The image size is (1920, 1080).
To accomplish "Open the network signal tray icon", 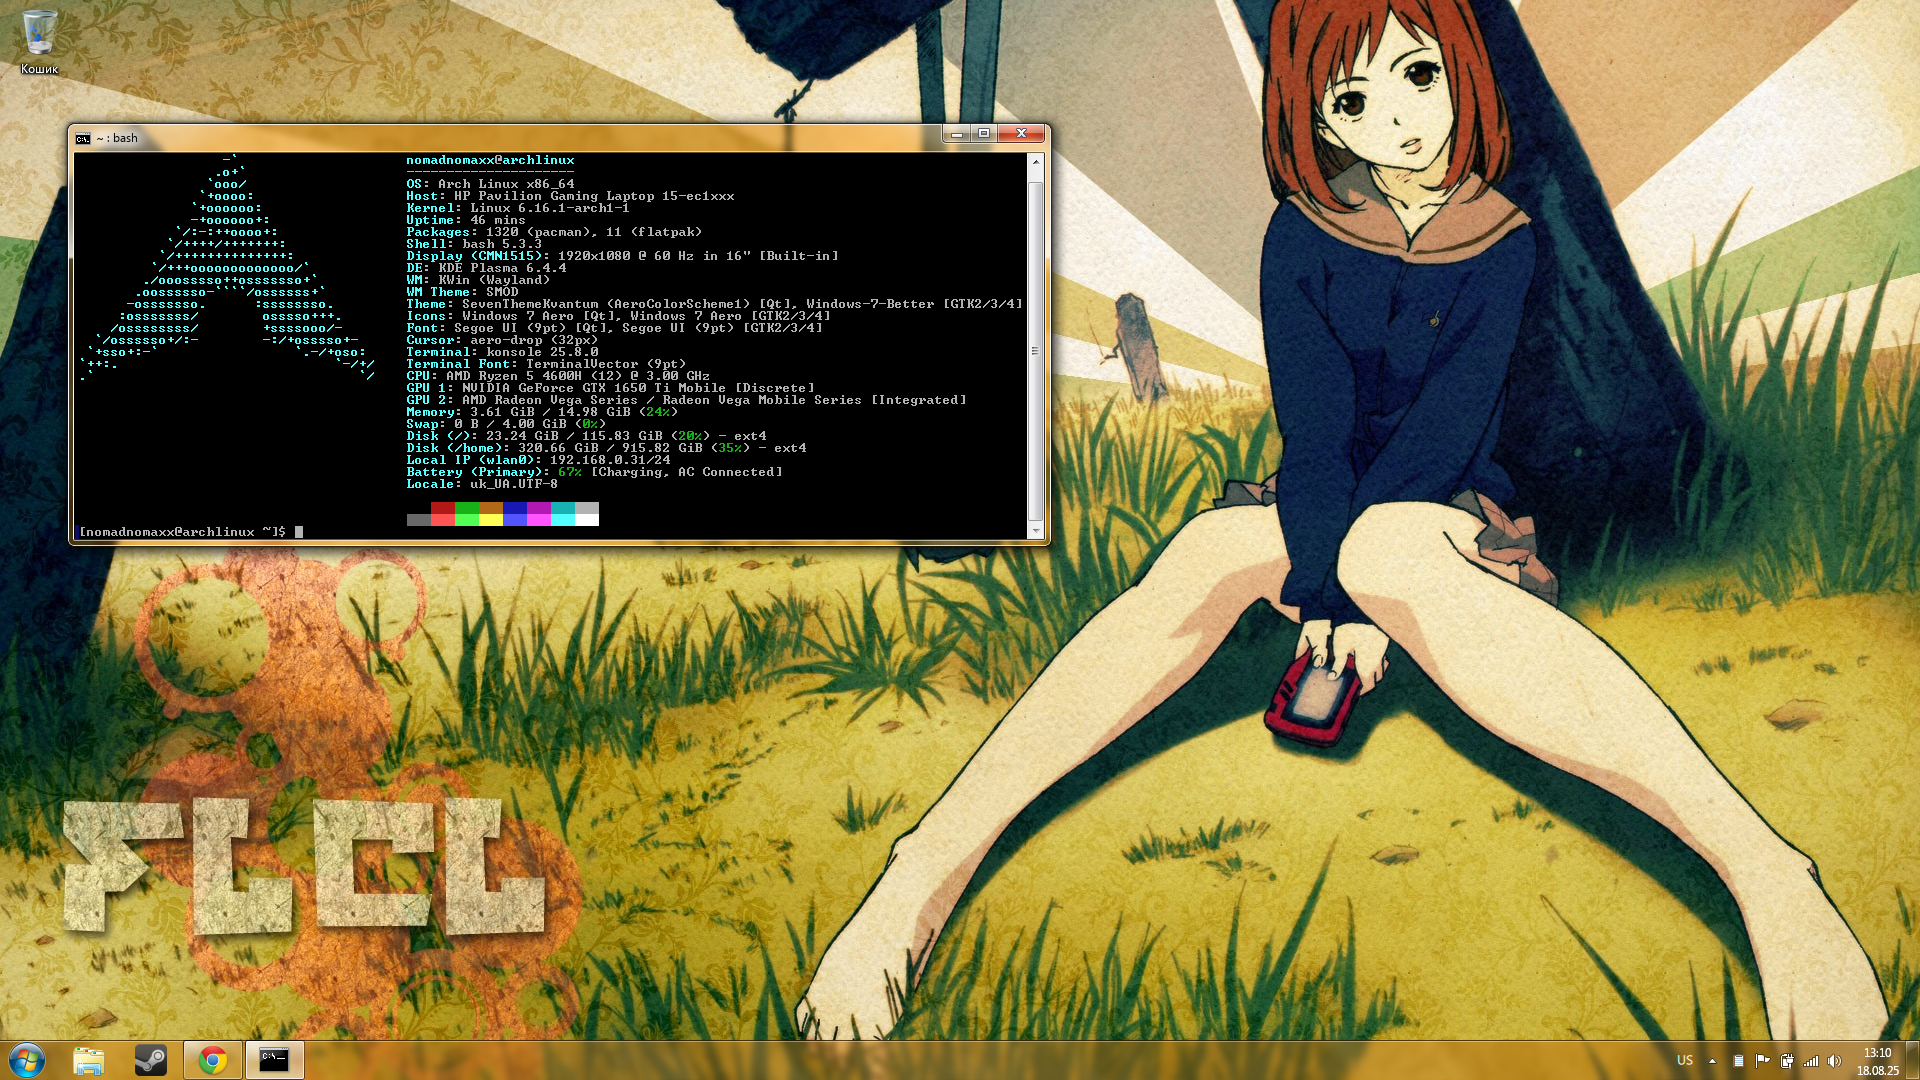I will (1810, 1061).
